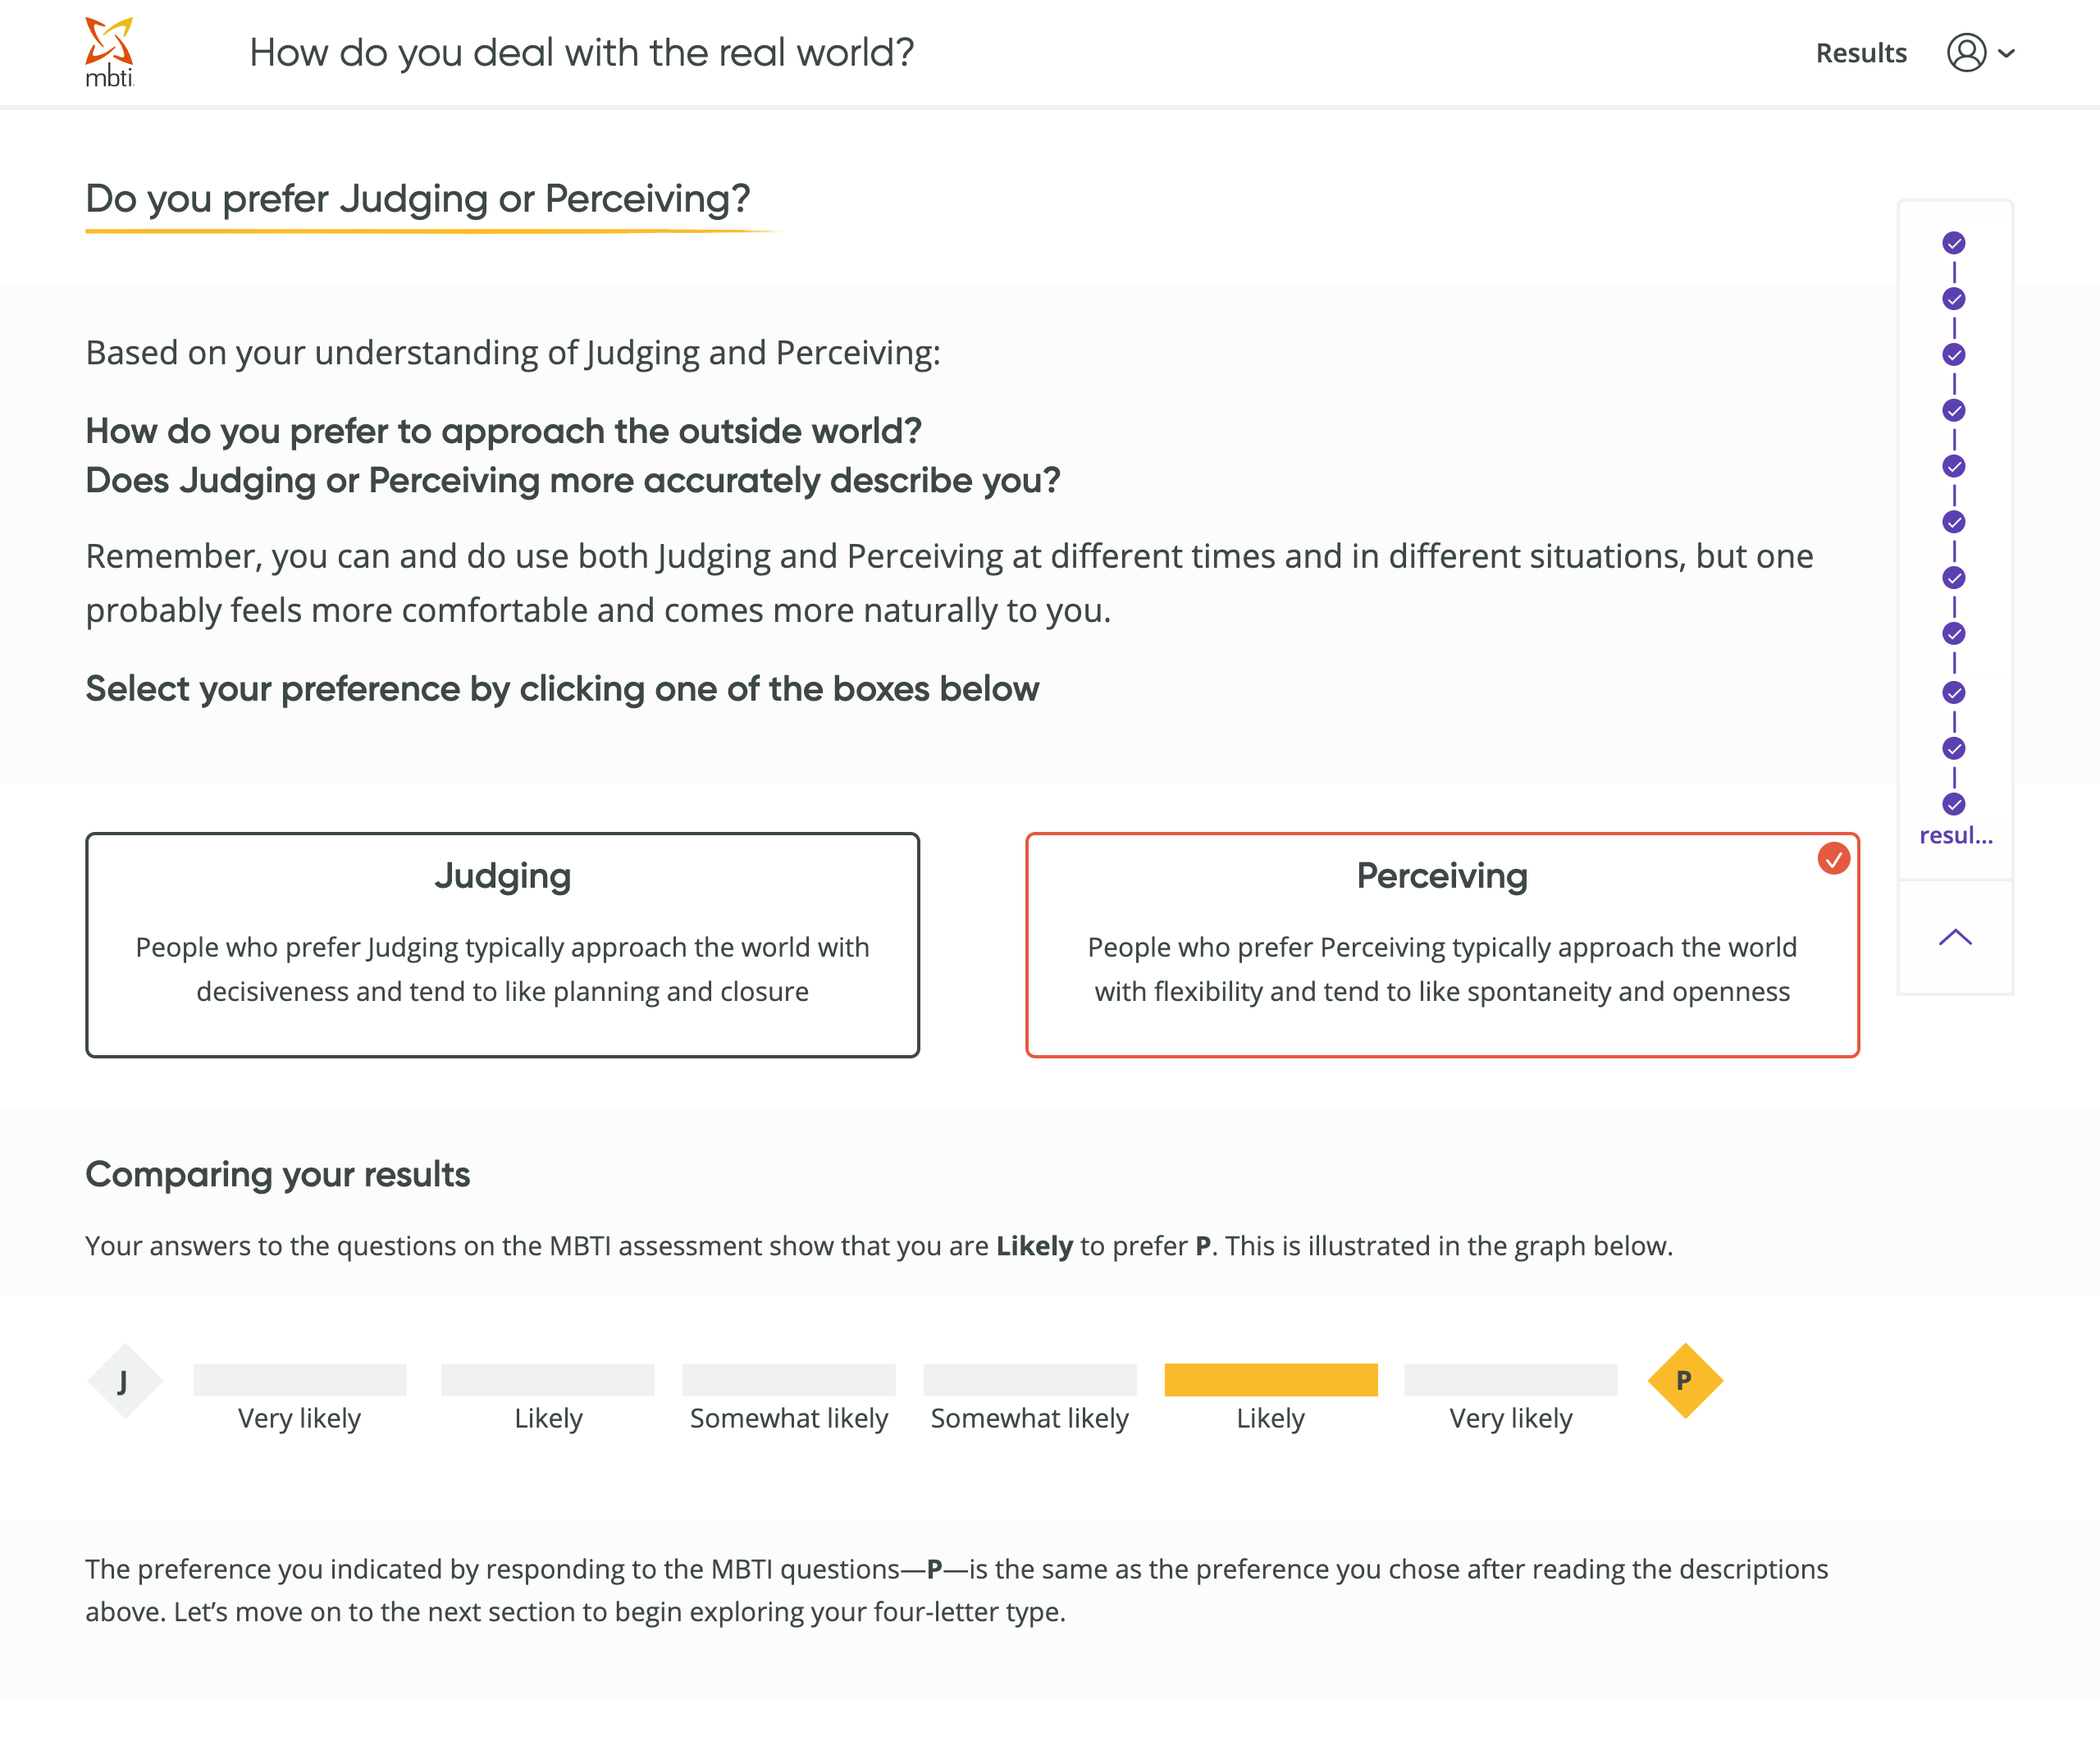
Task: Click the gray J diamond marker
Action: (124, 1381)
